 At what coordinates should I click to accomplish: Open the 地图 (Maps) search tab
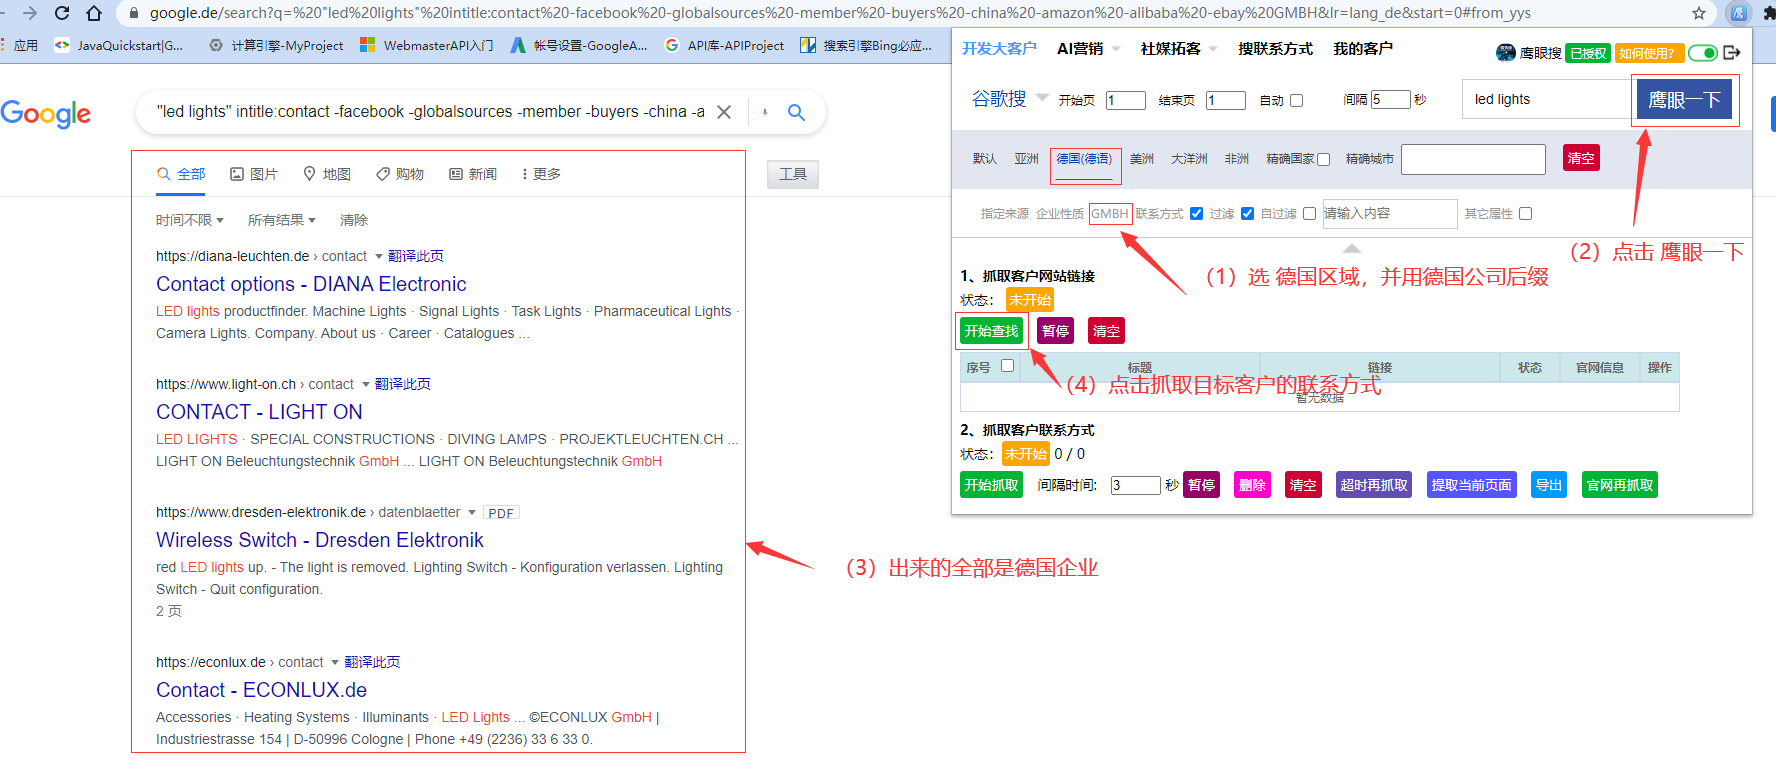(327, 174)
